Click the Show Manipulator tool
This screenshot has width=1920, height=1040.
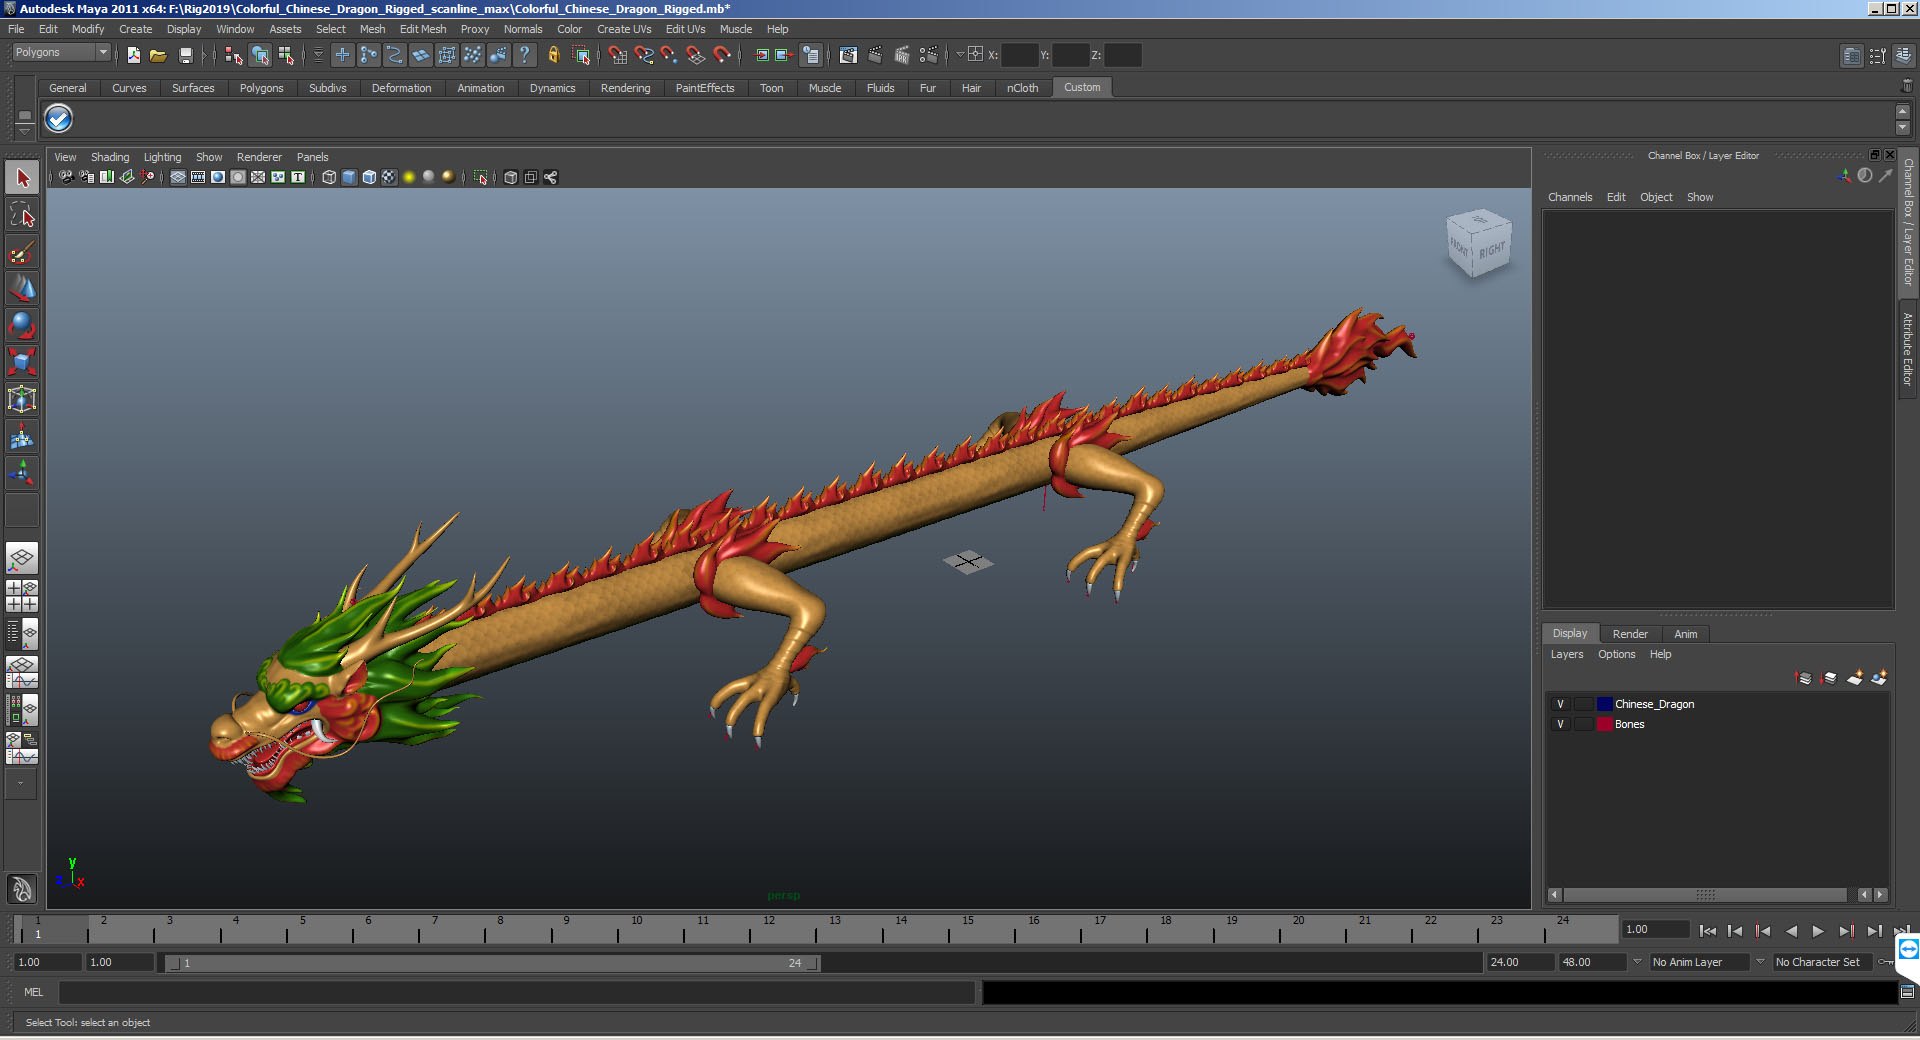[x=22, y=472]
